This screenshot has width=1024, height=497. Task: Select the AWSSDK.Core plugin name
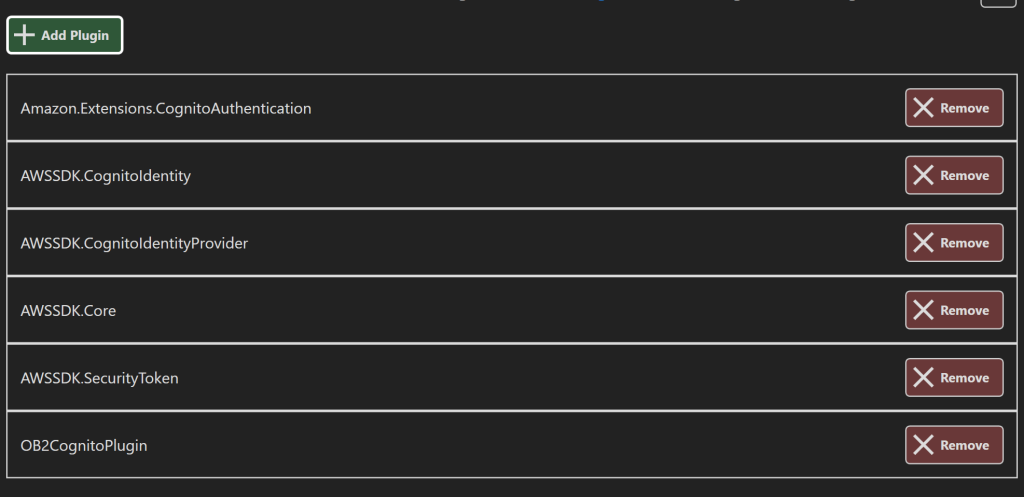[68, 311]
